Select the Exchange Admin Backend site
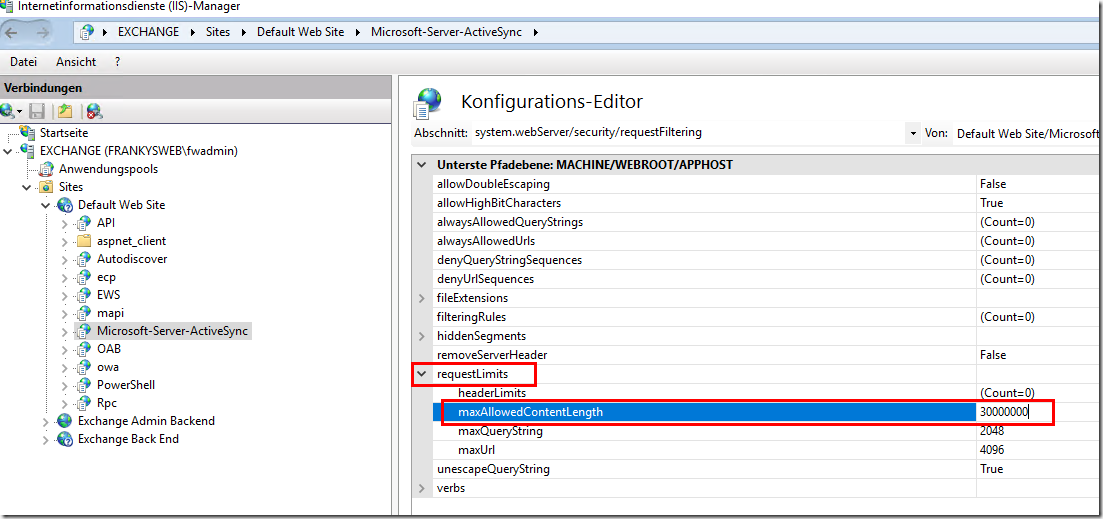This screenshot has width=1103, height=519. pyautogui.click(x=146, y=421)
